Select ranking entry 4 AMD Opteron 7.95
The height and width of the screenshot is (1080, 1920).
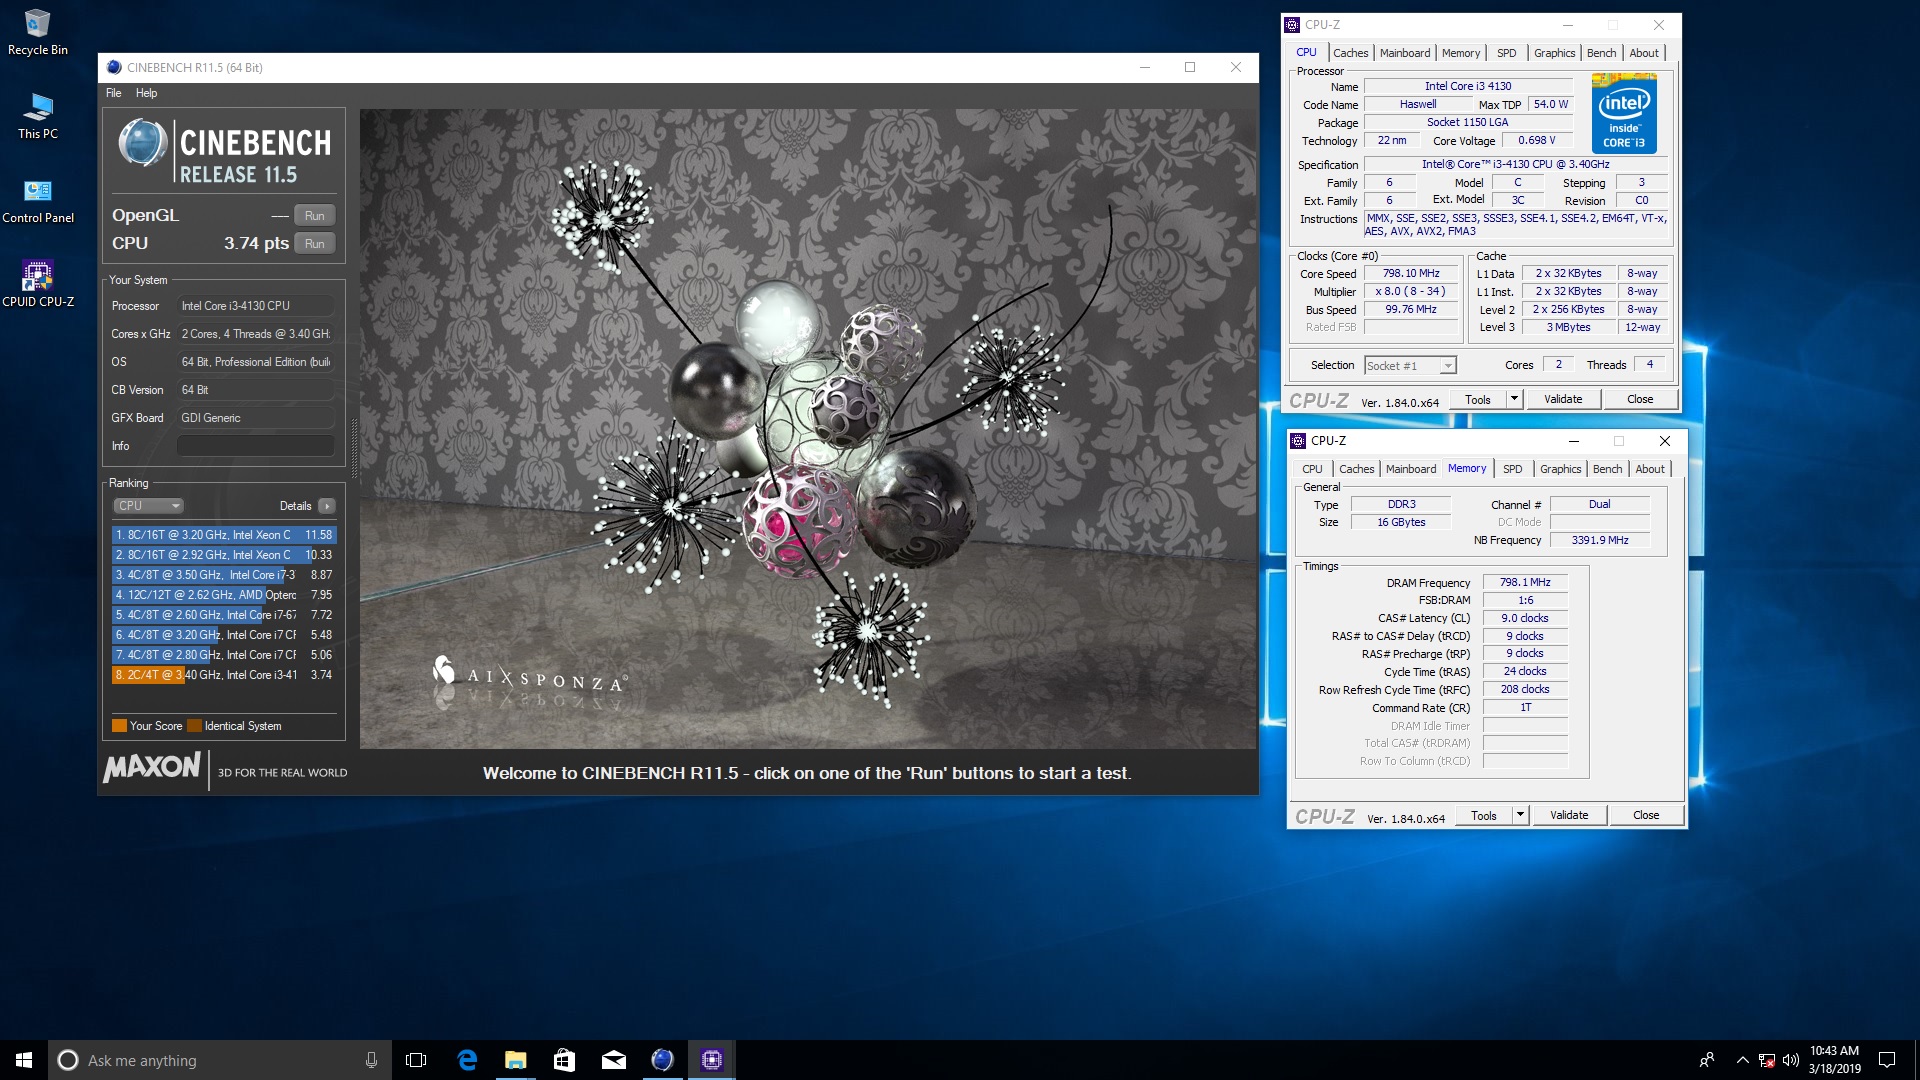(224, 595)
